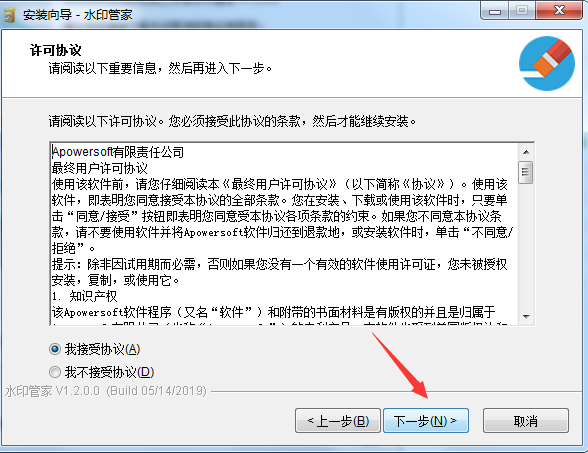
Task: Minimize the 安装向导 window
Action: point(495,10)
